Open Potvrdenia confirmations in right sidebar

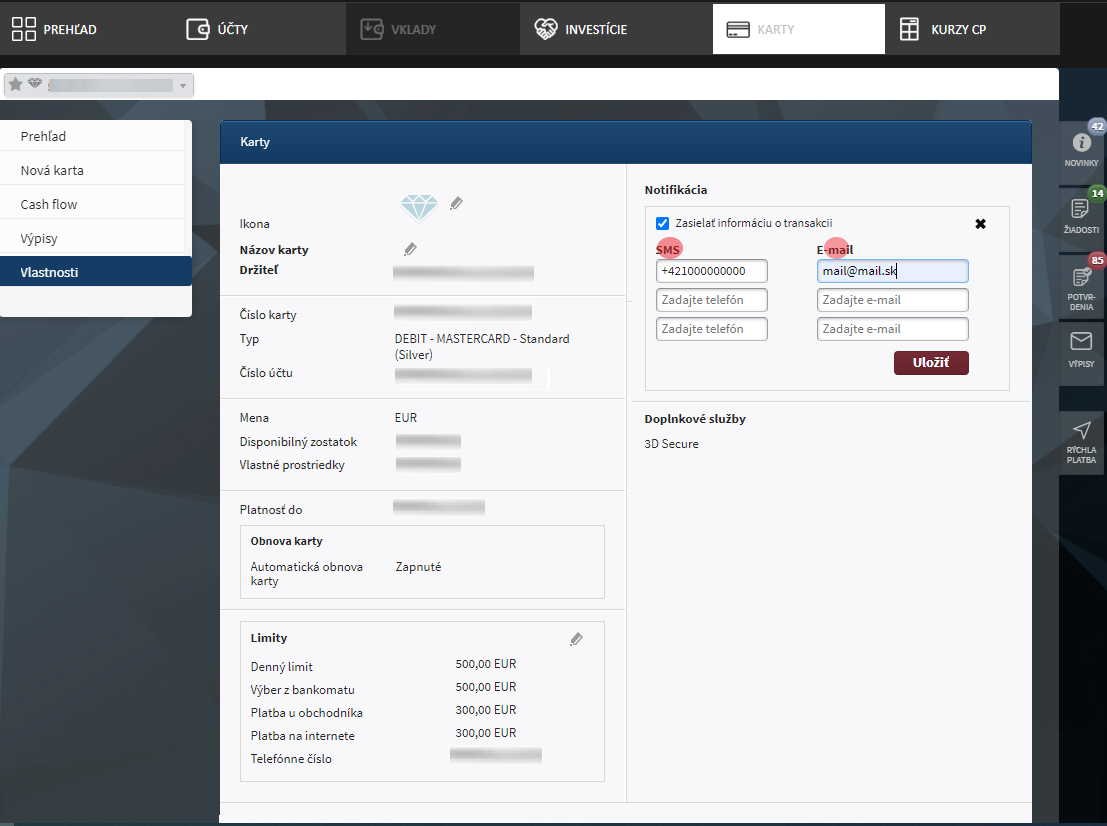tap(1081, 284)
